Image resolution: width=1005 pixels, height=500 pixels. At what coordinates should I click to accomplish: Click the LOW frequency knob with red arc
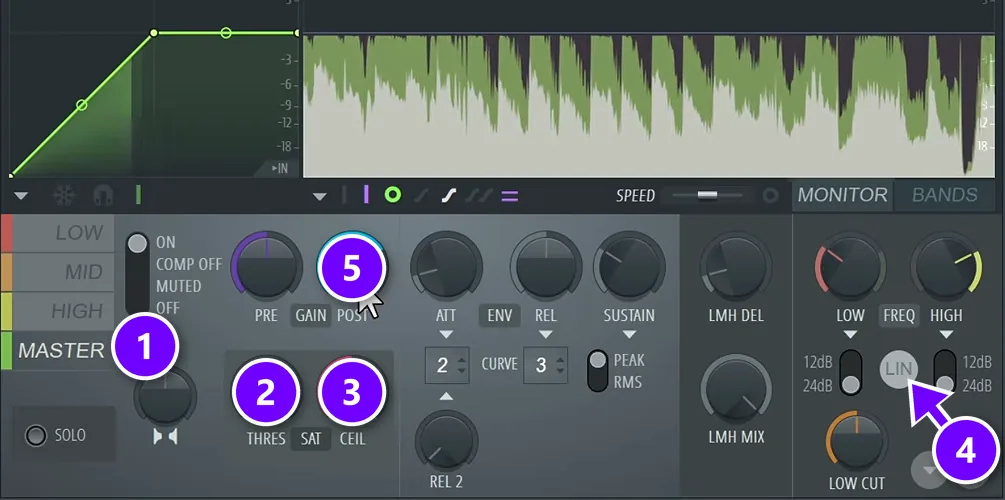[x=850, y=266]
